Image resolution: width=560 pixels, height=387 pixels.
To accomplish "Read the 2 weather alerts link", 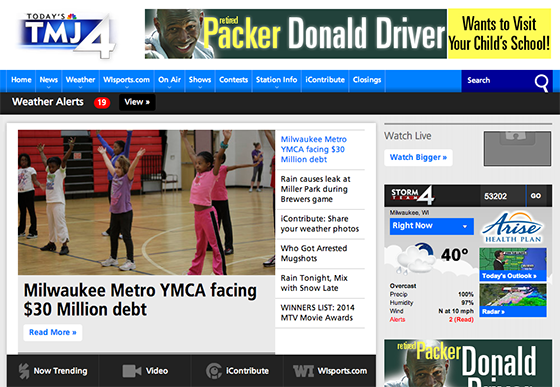I will click(461, 320).
